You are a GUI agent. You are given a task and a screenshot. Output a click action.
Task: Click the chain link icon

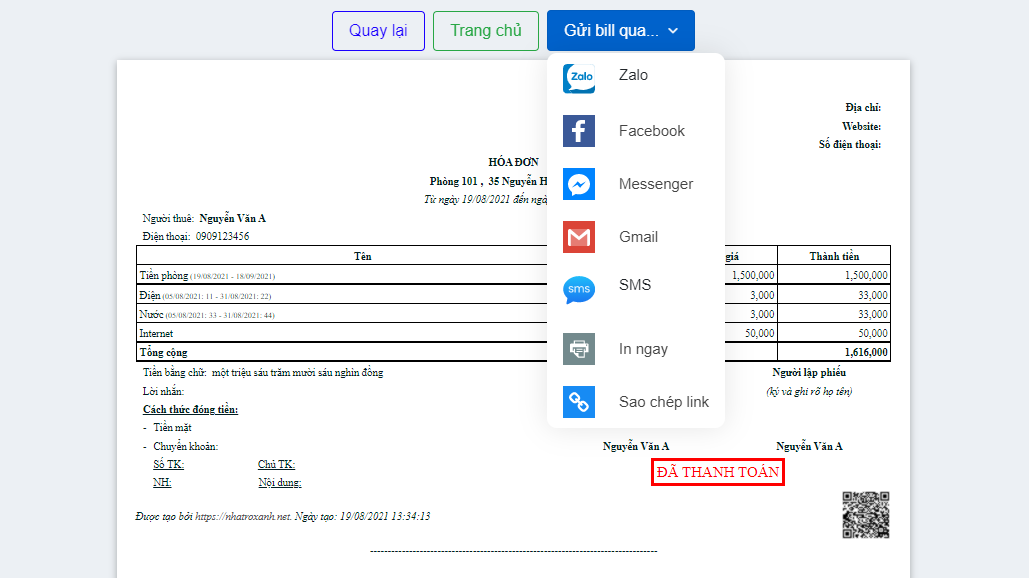click(x=579, y=402)
